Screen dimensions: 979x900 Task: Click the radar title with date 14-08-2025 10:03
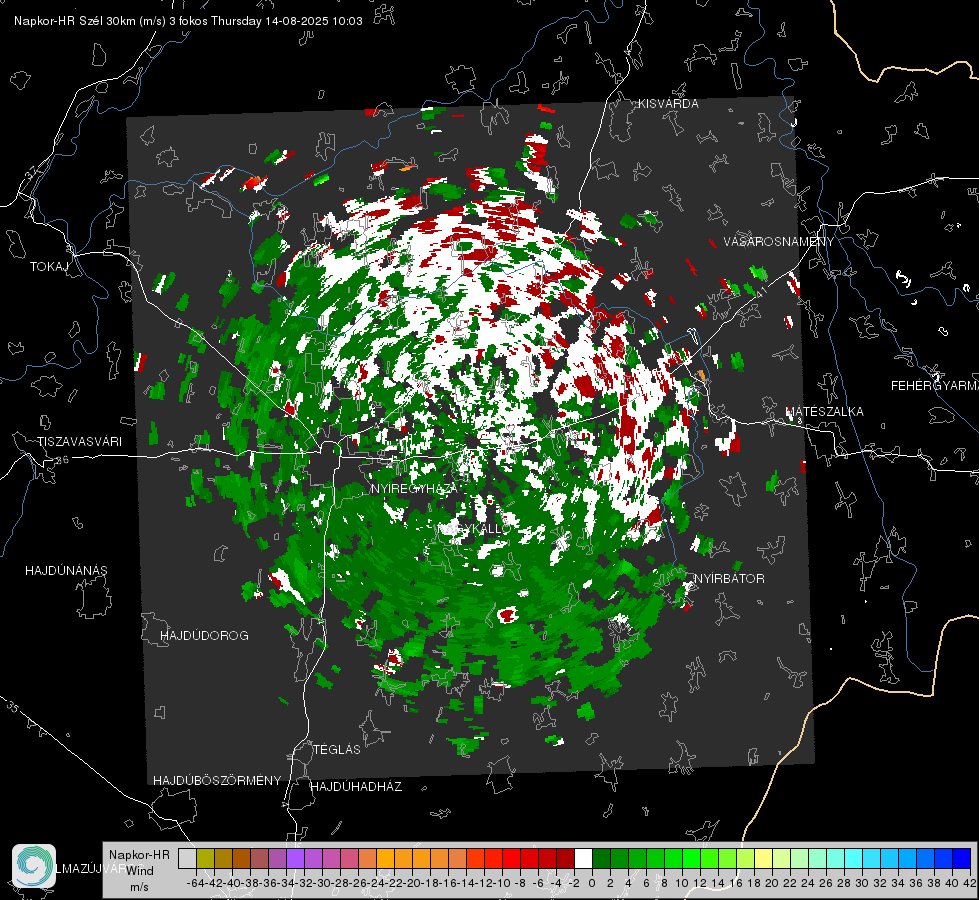[x=188, y=21]
